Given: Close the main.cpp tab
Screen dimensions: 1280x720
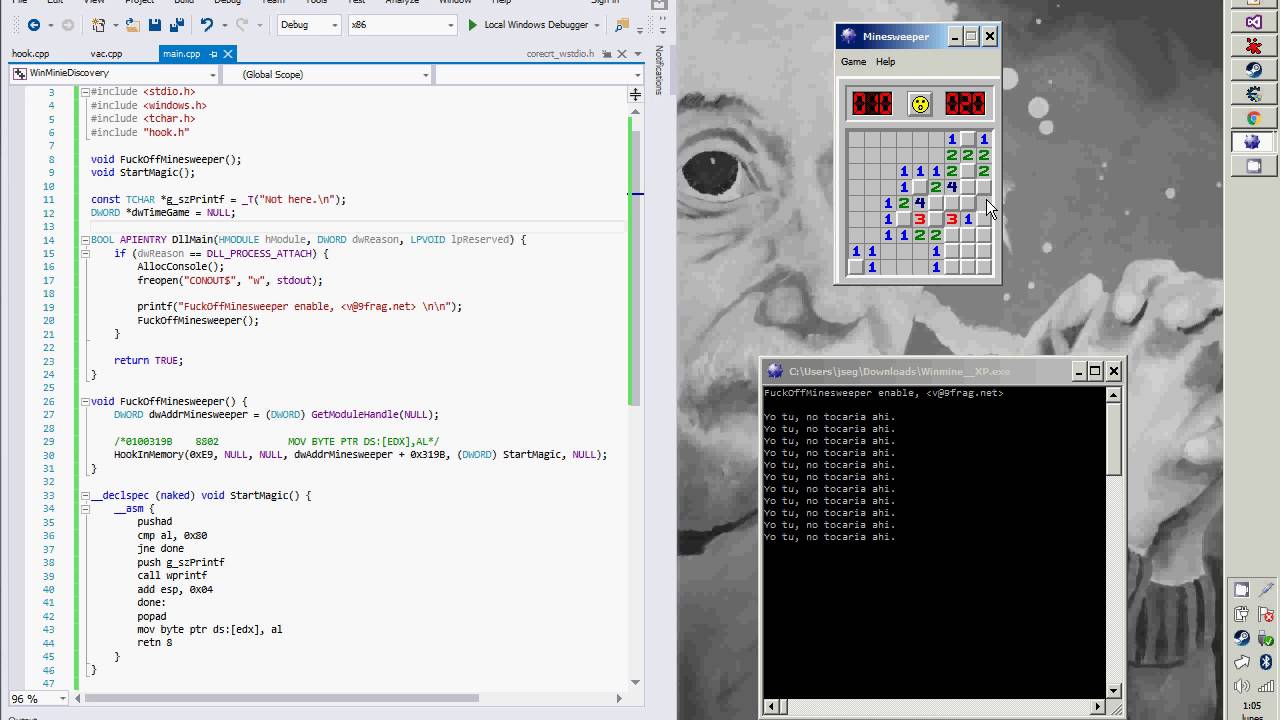Looking at the screenshot, I should tap(228, 54).
